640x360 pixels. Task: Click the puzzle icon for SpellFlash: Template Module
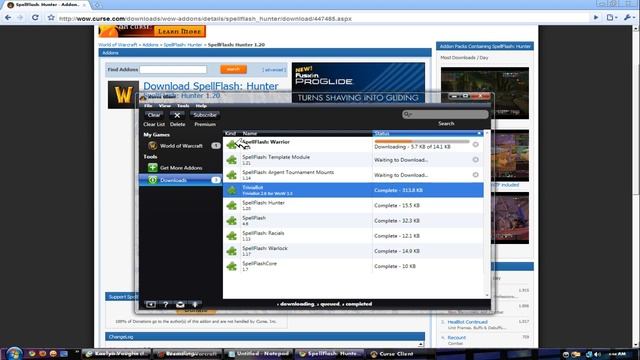[x=232, y=160]
